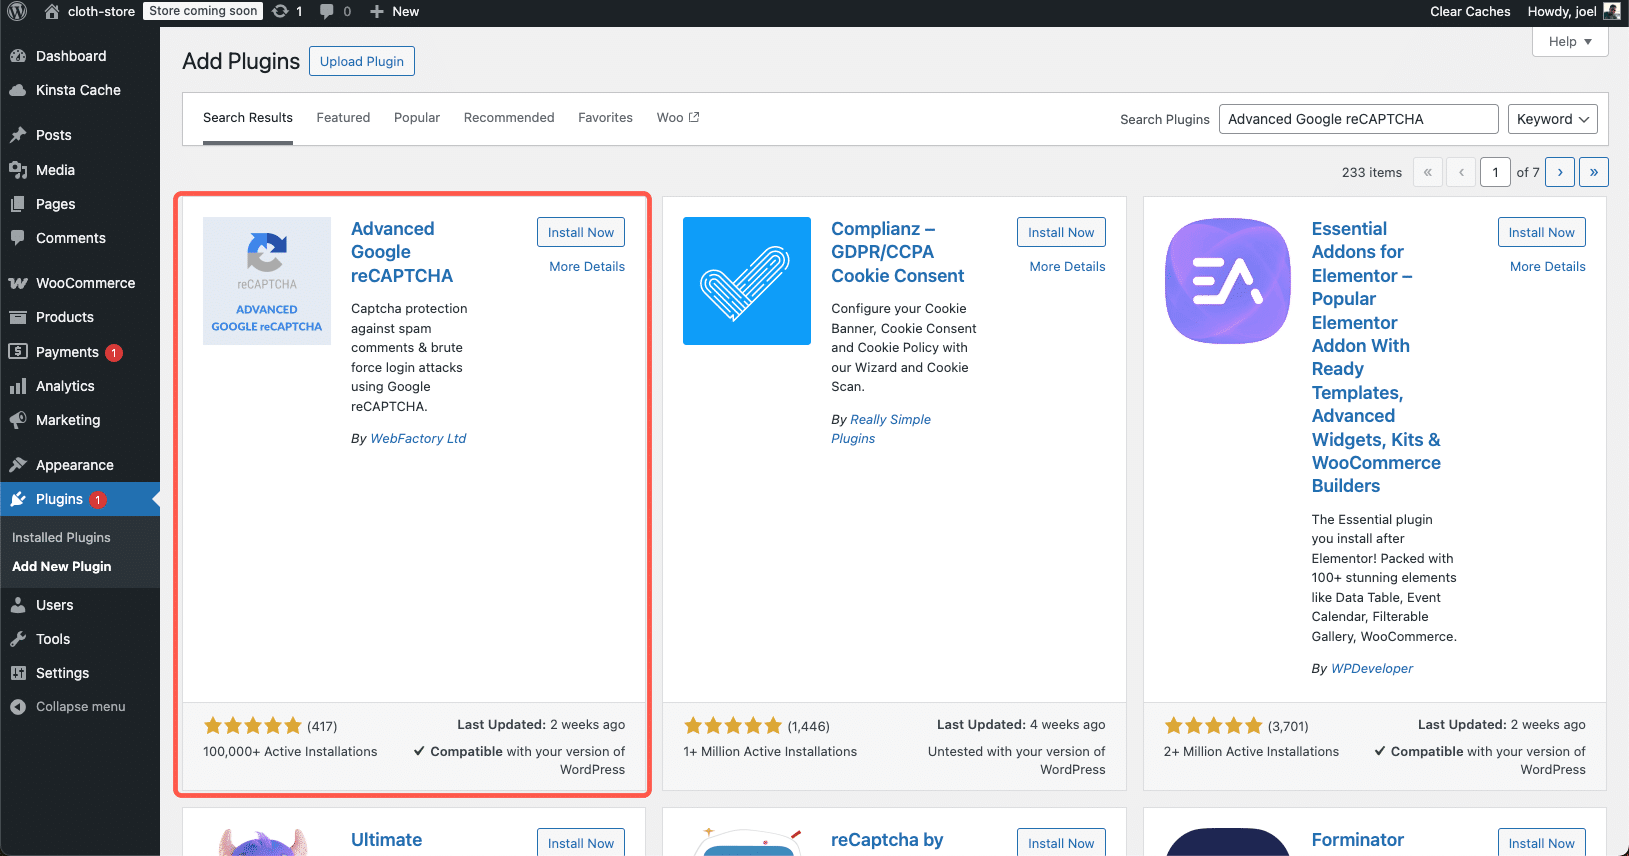The image size is (1629, 856).
Task: Click the WordPress logo icon
Action: coord(18,12)
